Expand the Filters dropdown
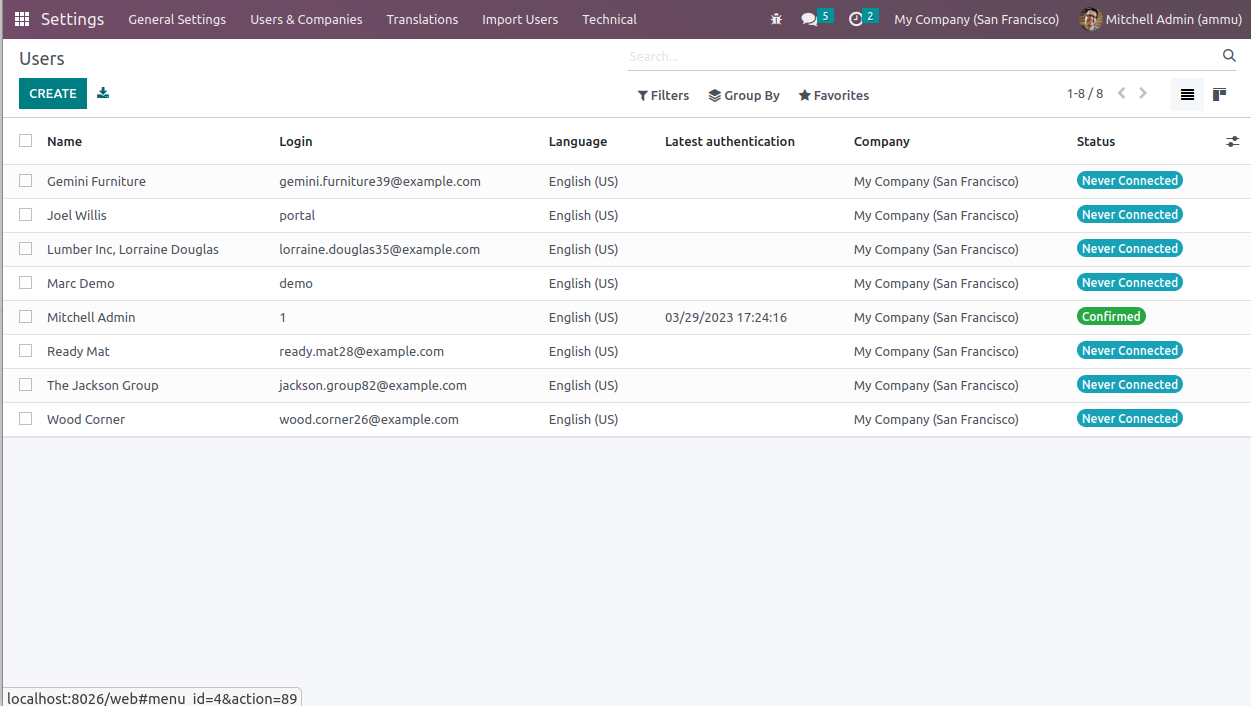Screen dimensions: 1251x706 [663, 96]
